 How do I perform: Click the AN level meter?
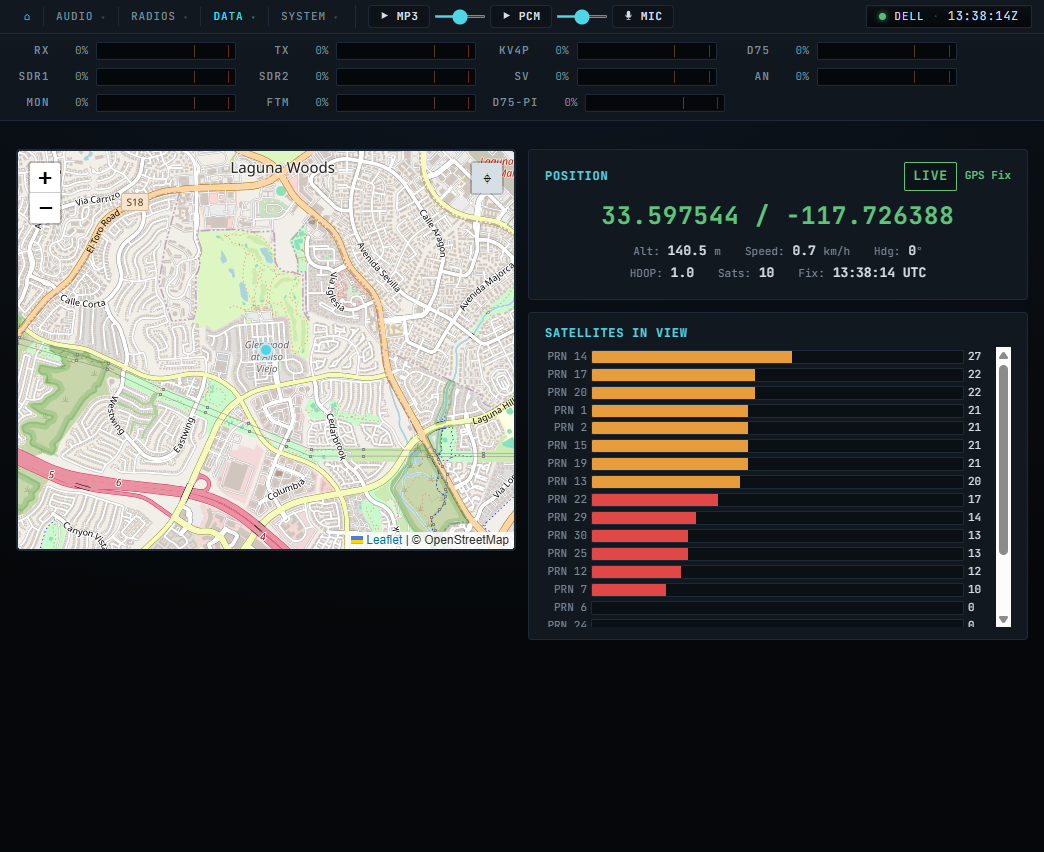(x=887, y=77)
